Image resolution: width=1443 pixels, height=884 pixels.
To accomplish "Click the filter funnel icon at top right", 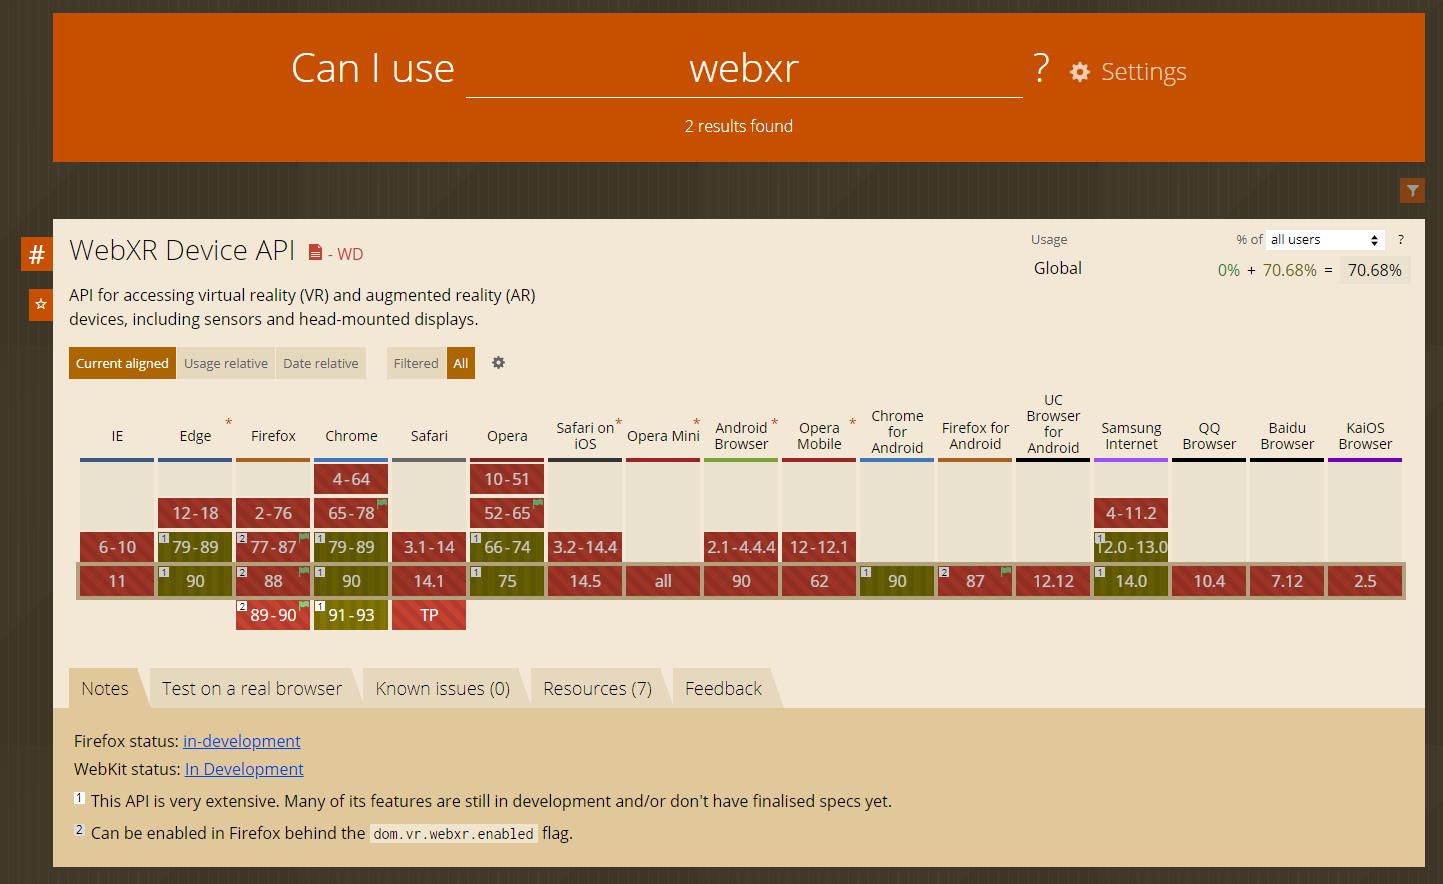I will point(1412,190).
